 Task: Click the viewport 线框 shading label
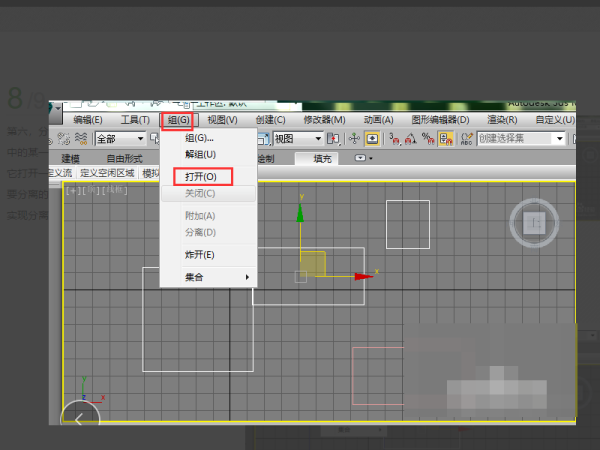(114, 189)
